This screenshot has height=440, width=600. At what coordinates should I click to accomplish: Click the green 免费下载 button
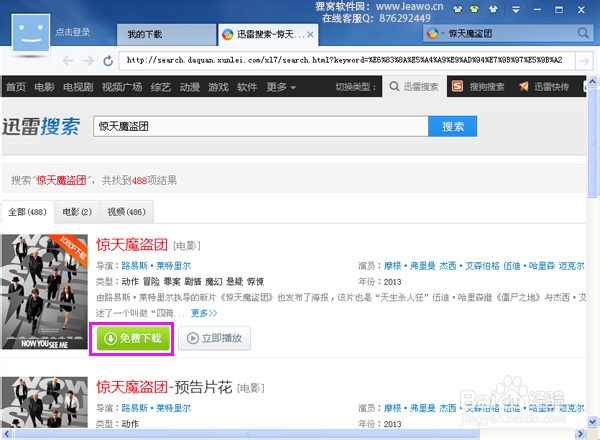[133, 338]
